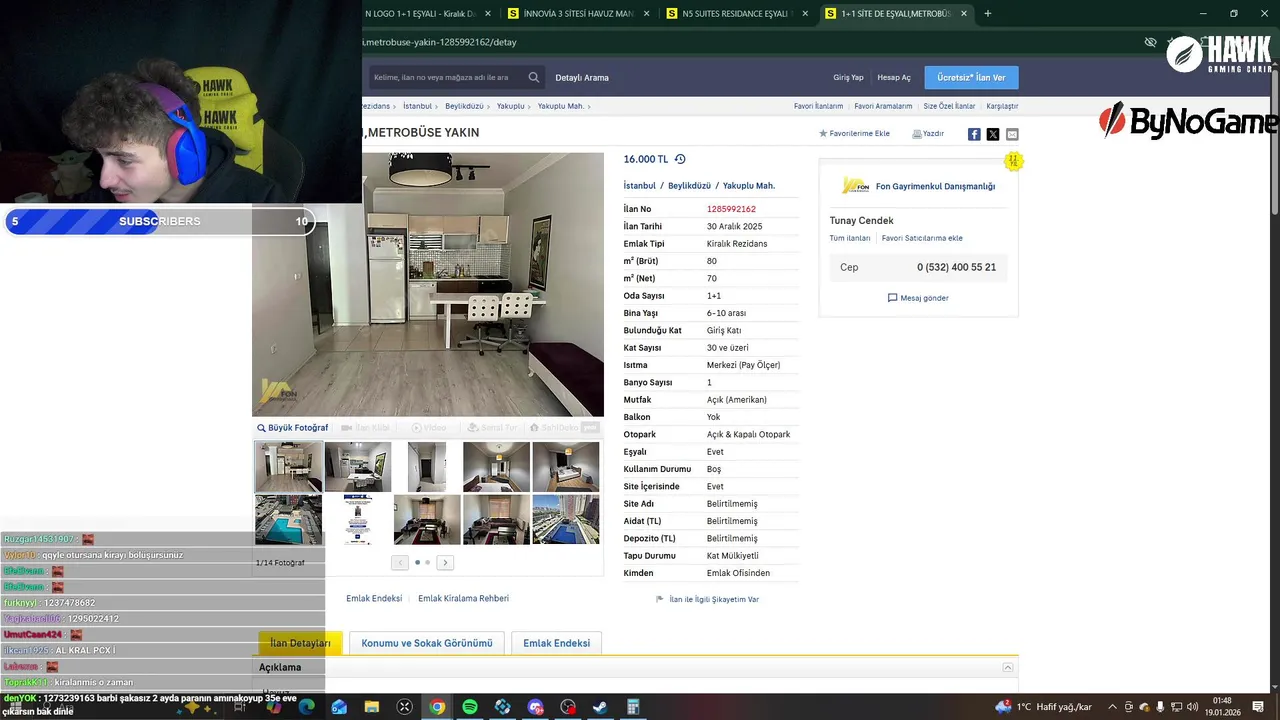Screen dimensions: 1280x720
Task: Focus the site search input field
Action: click(x=446, y=77)
